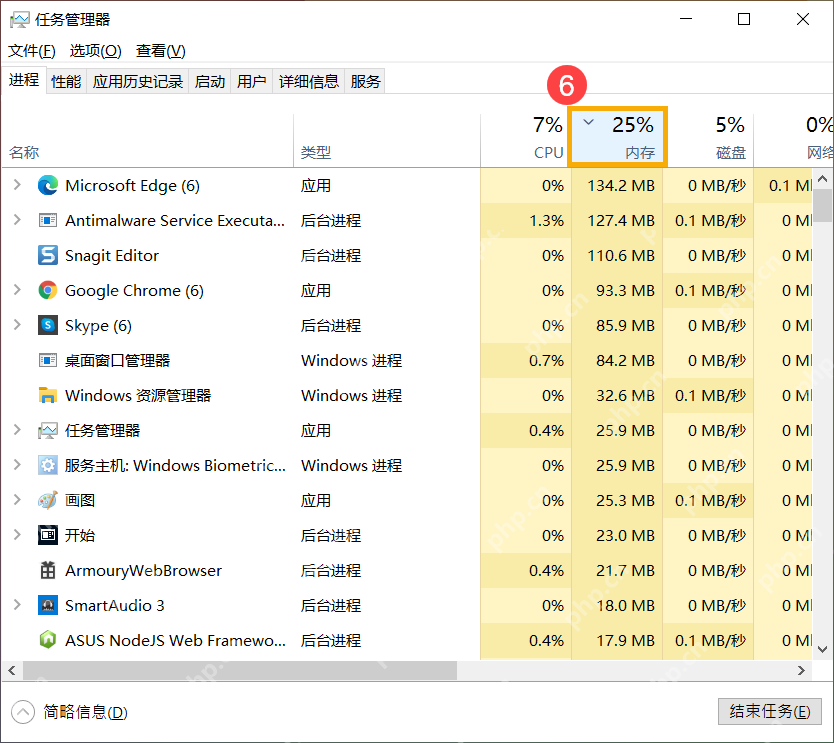Screen dimensions: 834x743
Task: Select the Windows 资源管理器 process name
Action: pyautogui.click(x=138, y=396)
